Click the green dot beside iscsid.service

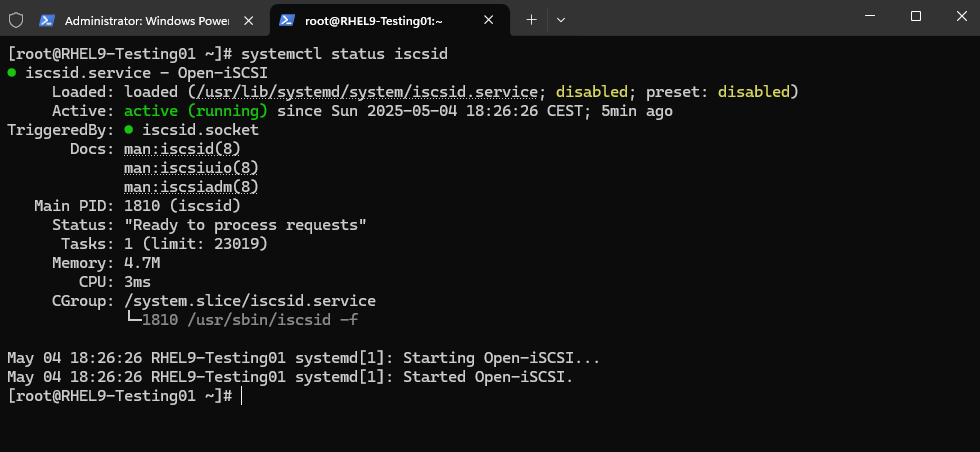point(12,73)
